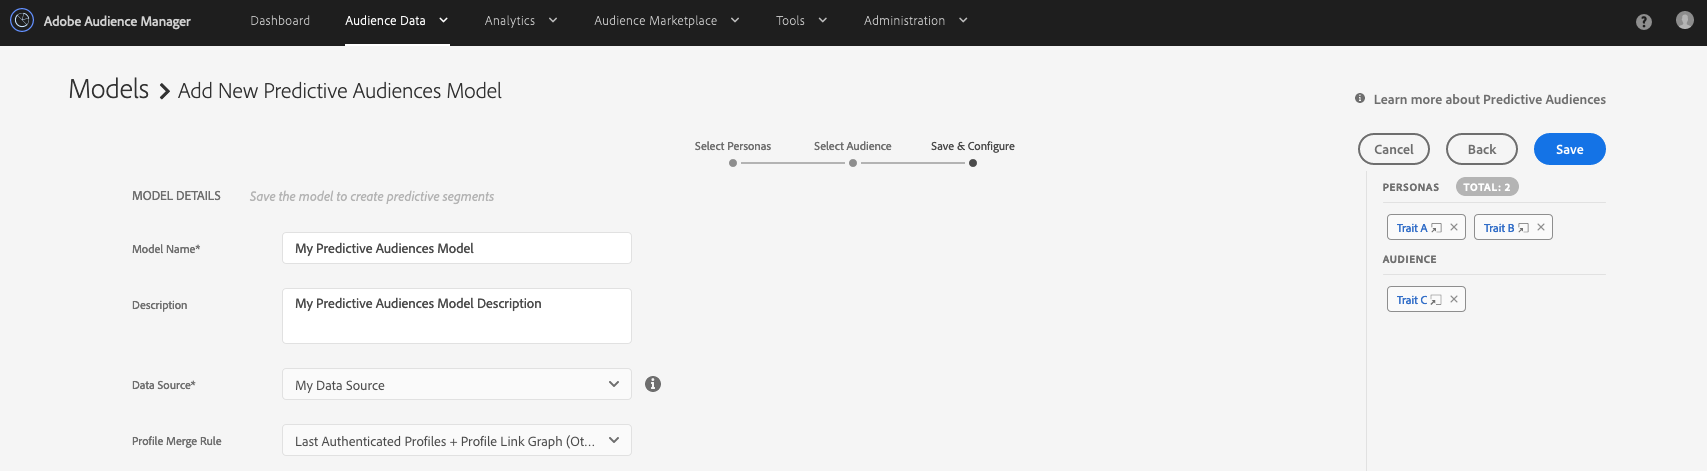
Task: Click 'Save the model to create predictive segments' hint
Action: 372,197
